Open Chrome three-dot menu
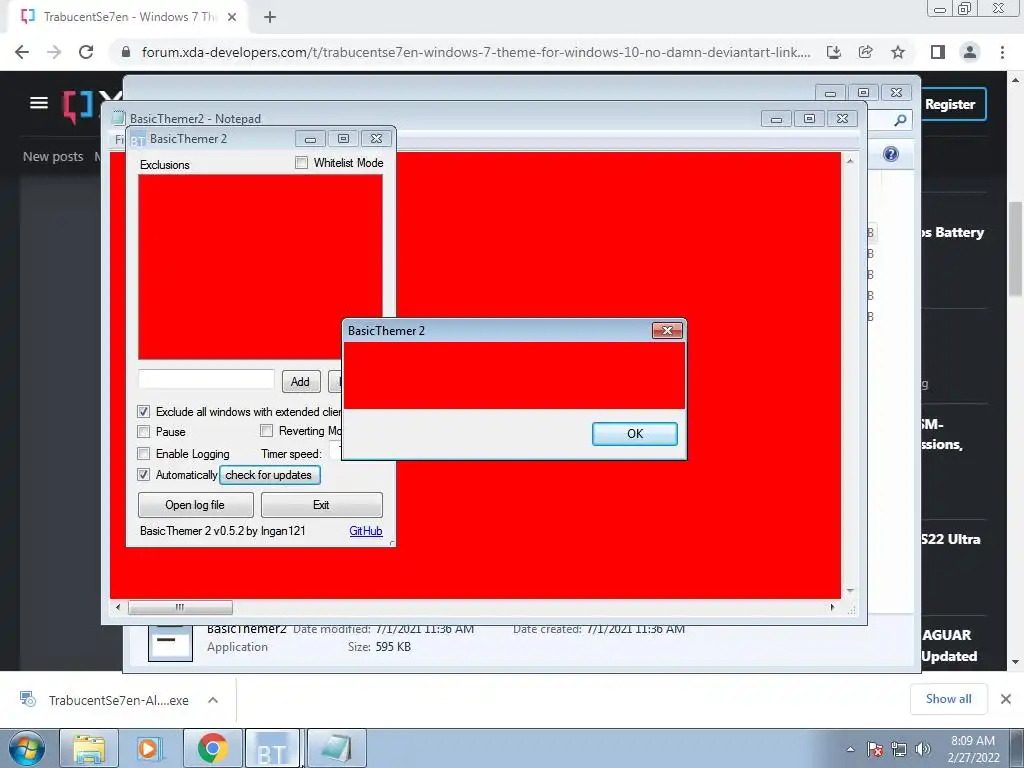This screenshot has width=1024, height=768. [x=1002, y=52]
